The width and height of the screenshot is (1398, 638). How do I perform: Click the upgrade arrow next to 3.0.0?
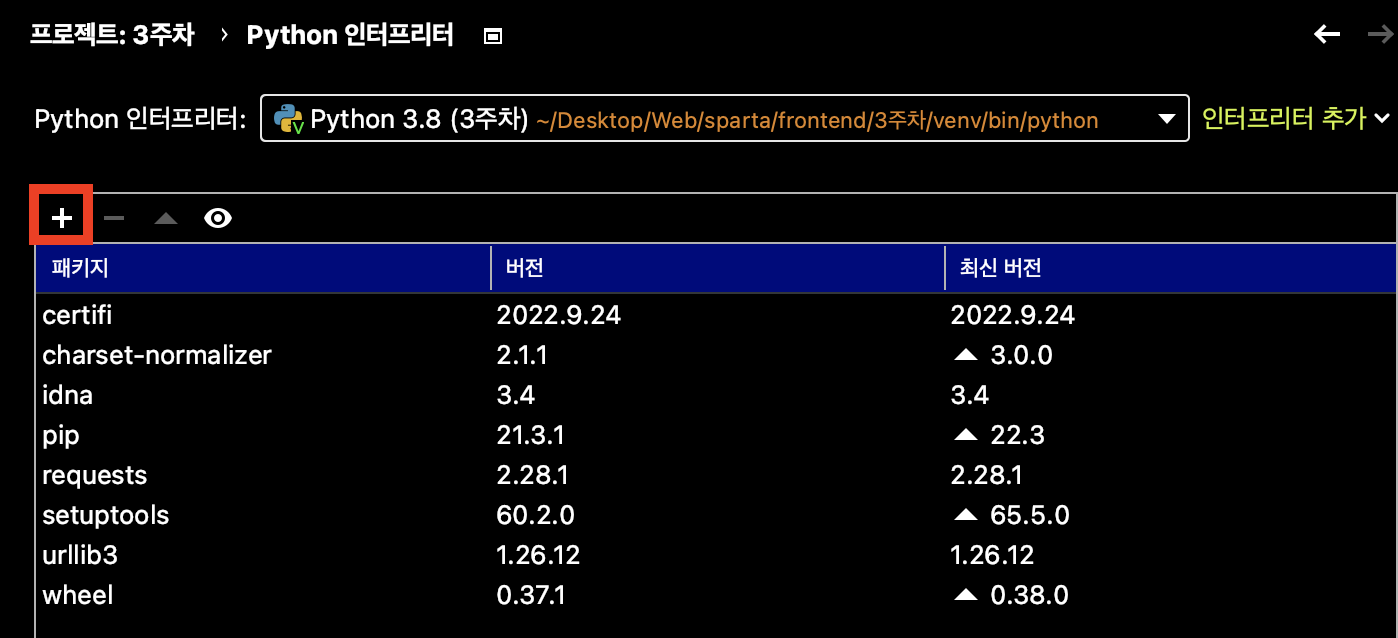point(965,355)
